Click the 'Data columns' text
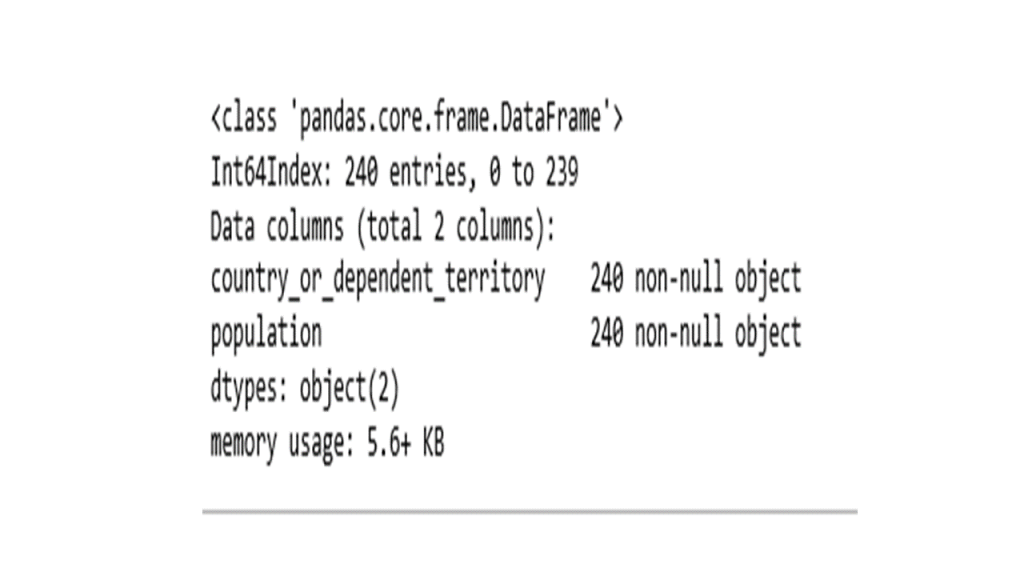The image size is (1024, 576). pos(277,227)
